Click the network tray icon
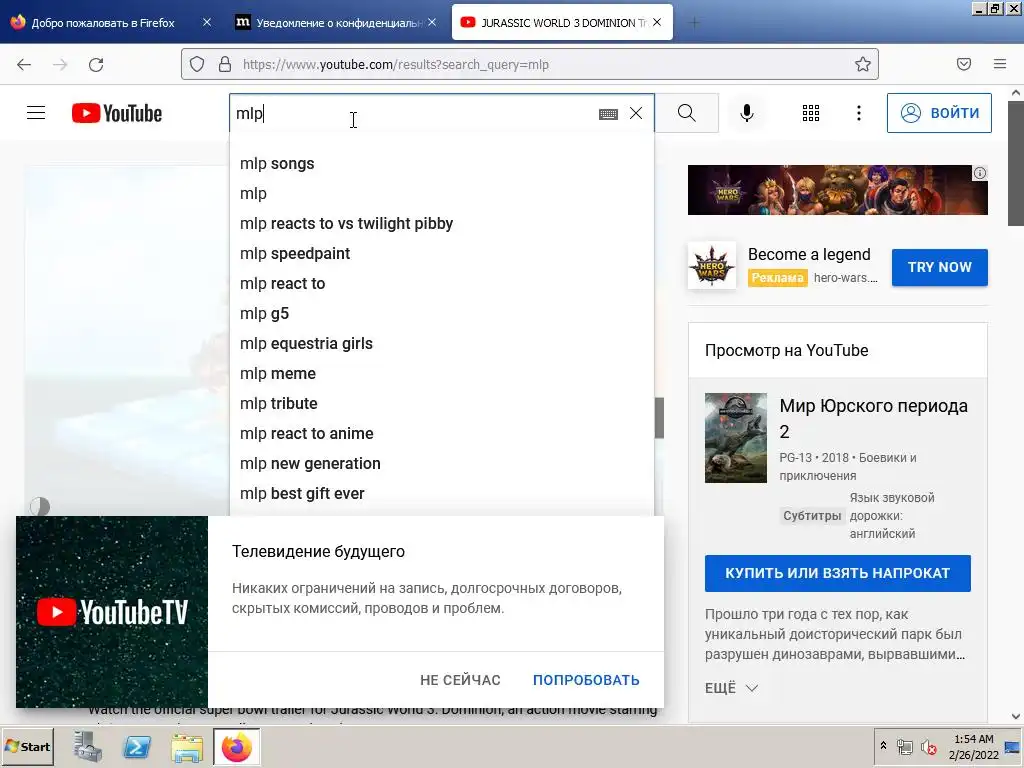Viewport: 1024px width, 768px height. coord(904,748)
